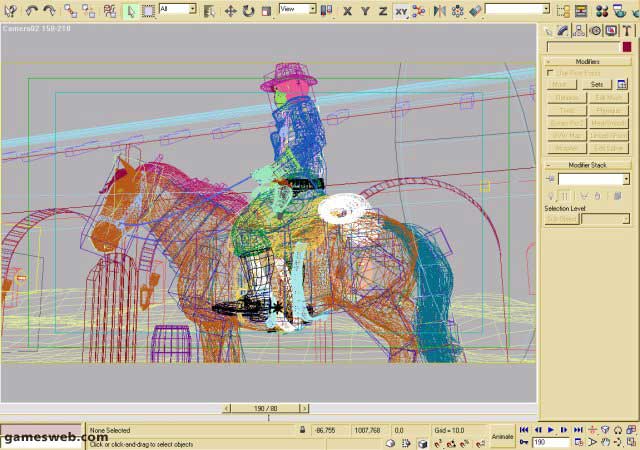Choose the Select and Move tool

[230, 10]
